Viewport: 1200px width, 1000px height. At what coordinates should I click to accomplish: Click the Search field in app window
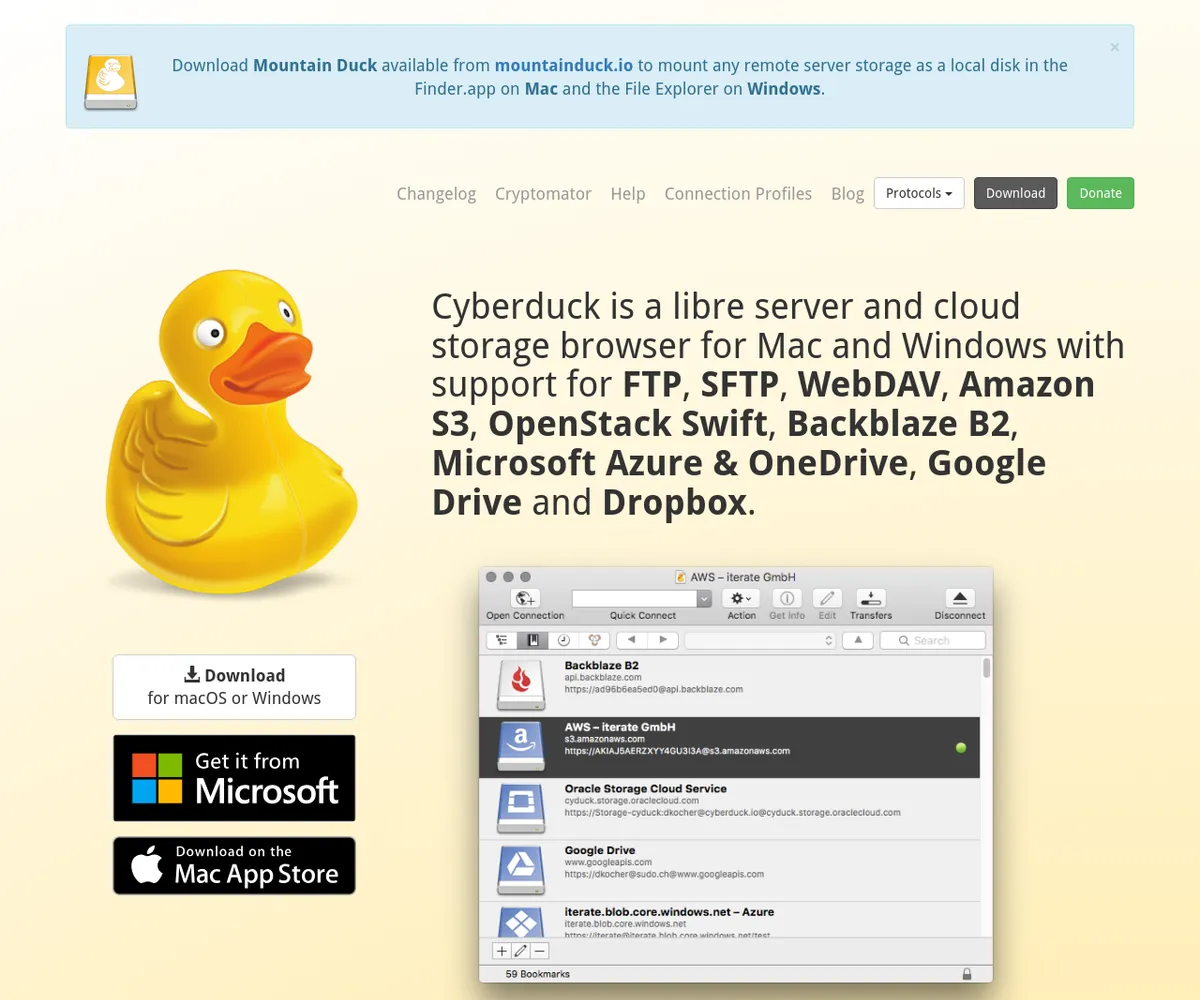(932, 640)
